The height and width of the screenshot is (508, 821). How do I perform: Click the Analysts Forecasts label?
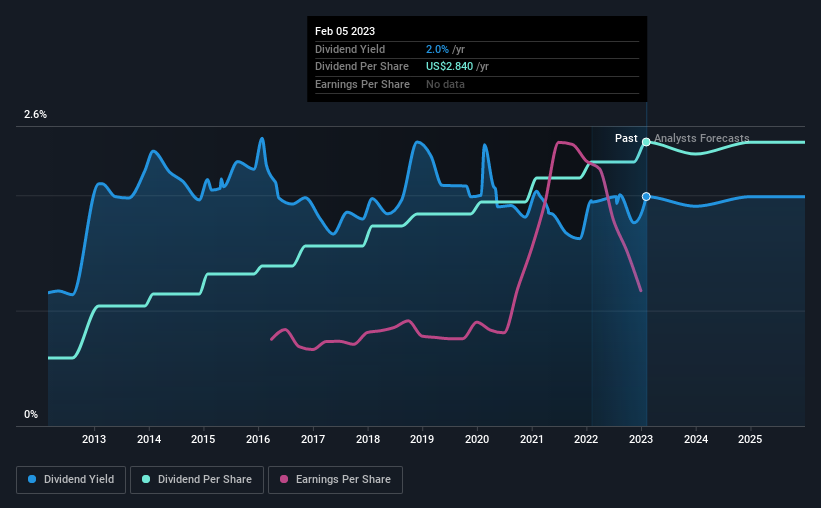[702, 138]
